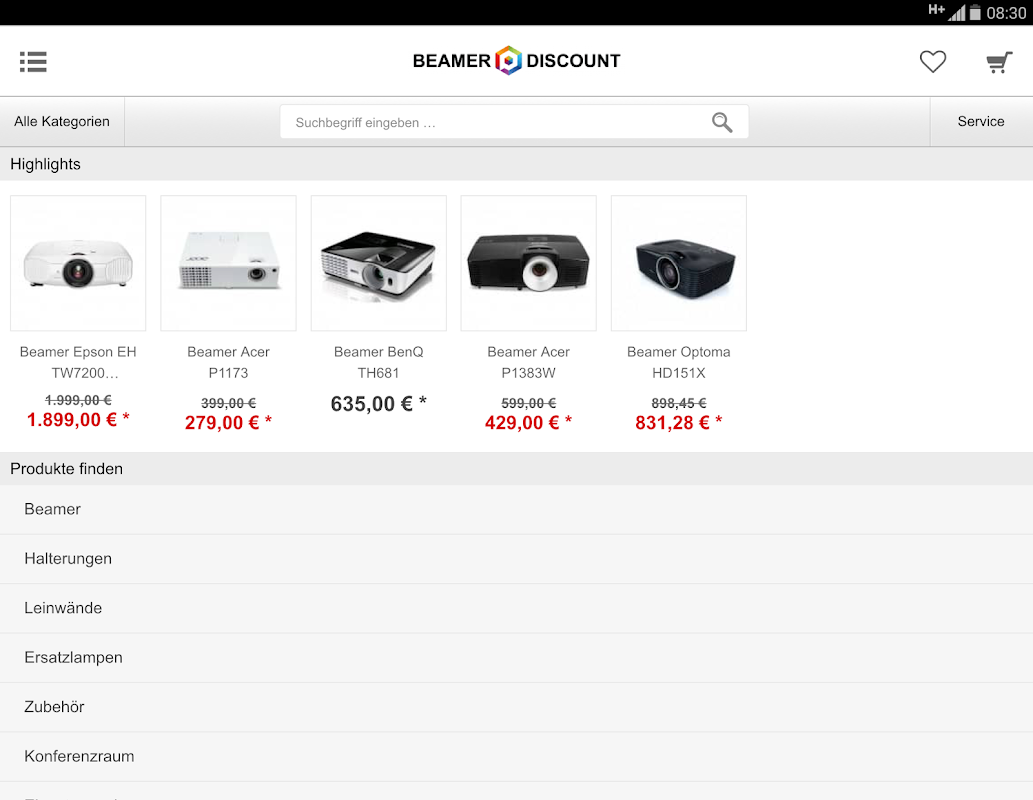Open the shopping cart icon

(999, 62)
